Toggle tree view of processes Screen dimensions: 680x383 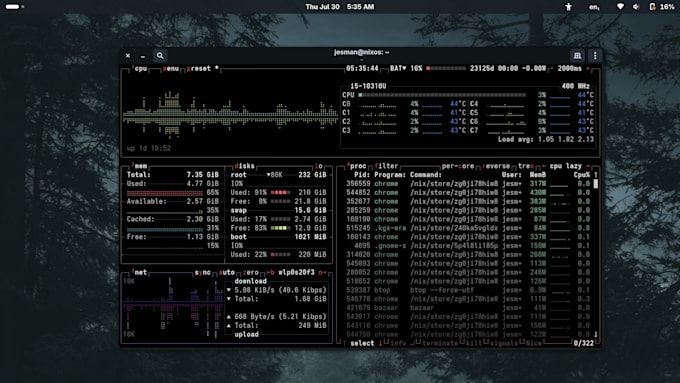point(526,166)
